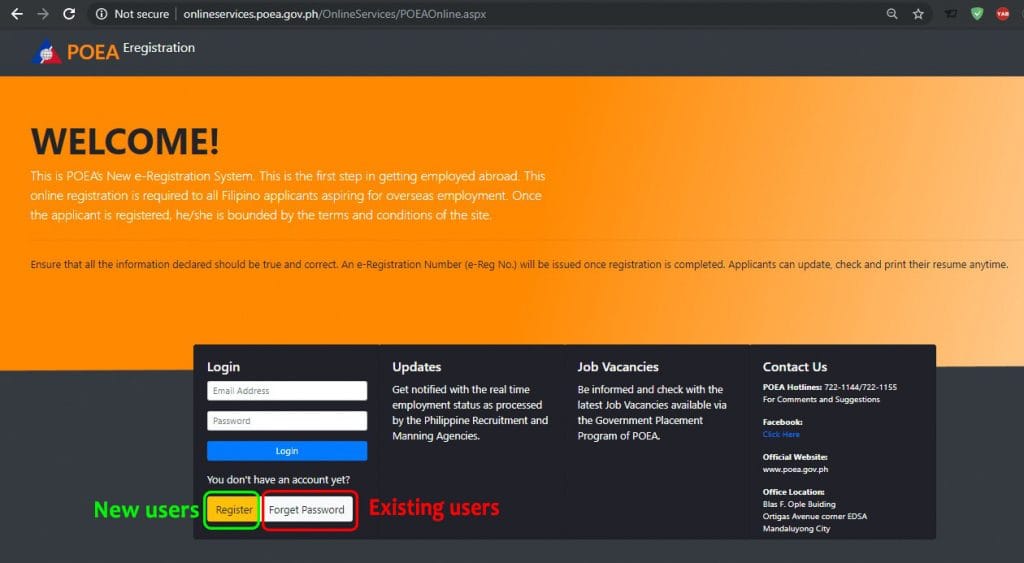
Task: Click the zoom magnifier icon in address bar
Action: (x=891, y=14)
